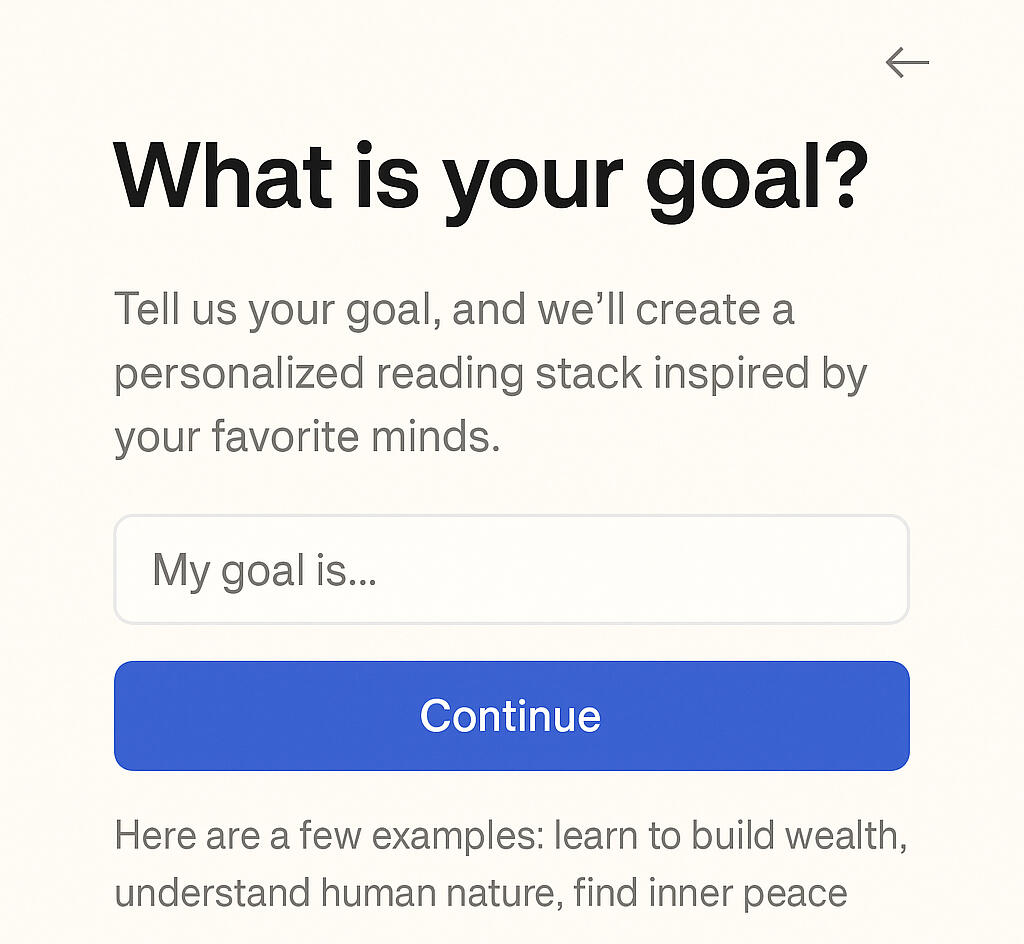This screenshot has height=944, width=1024.
Task: Click the "My goal is..." placeholder text
Action: (264, 571)
